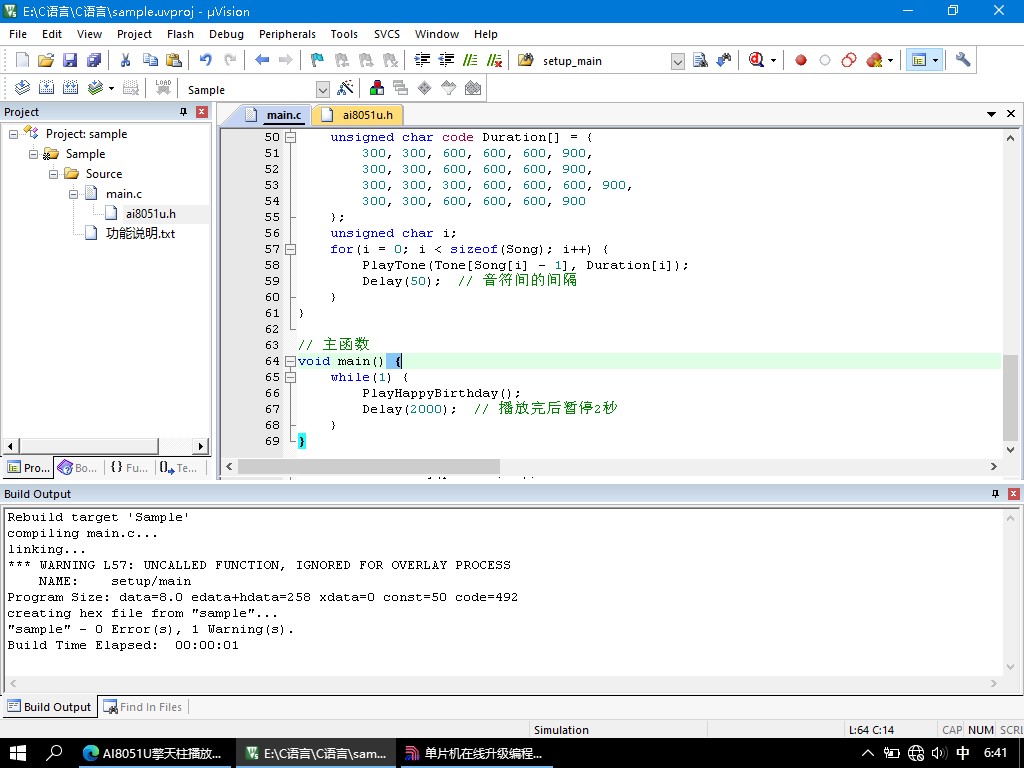Open the Manage Project Items colored blocks icon
Screen dimensions: 1024x768
377,88
